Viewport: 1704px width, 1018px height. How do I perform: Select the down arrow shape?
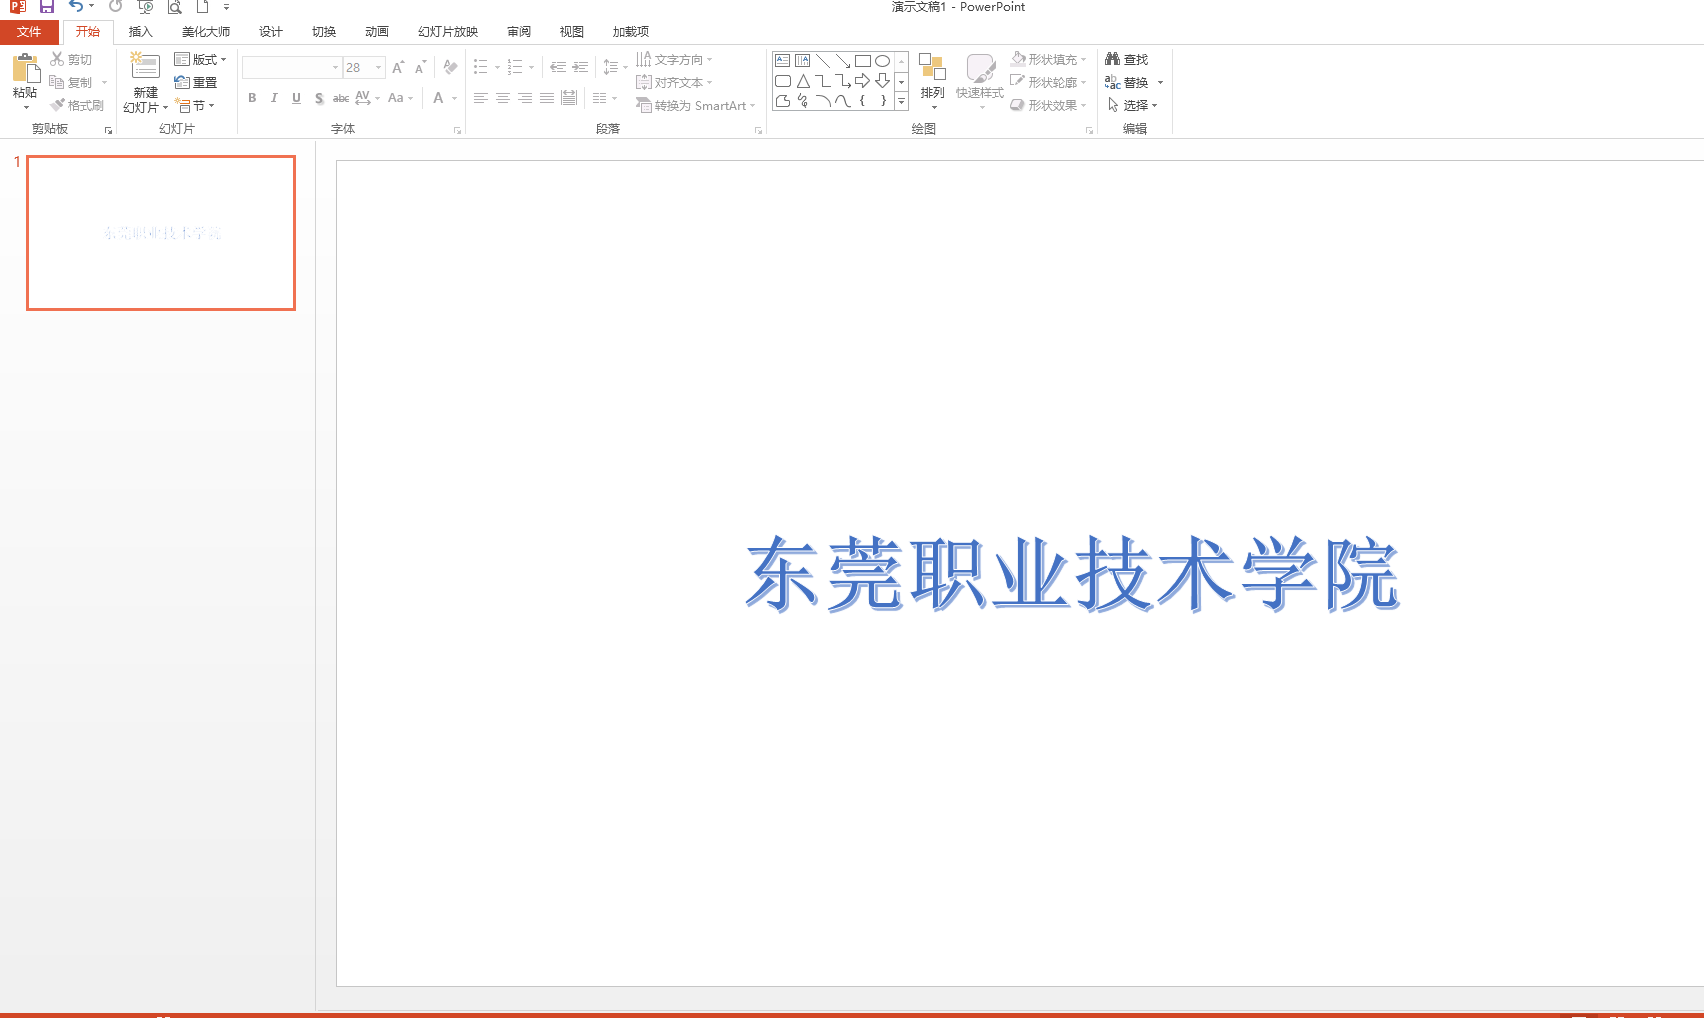pos(883,81)
